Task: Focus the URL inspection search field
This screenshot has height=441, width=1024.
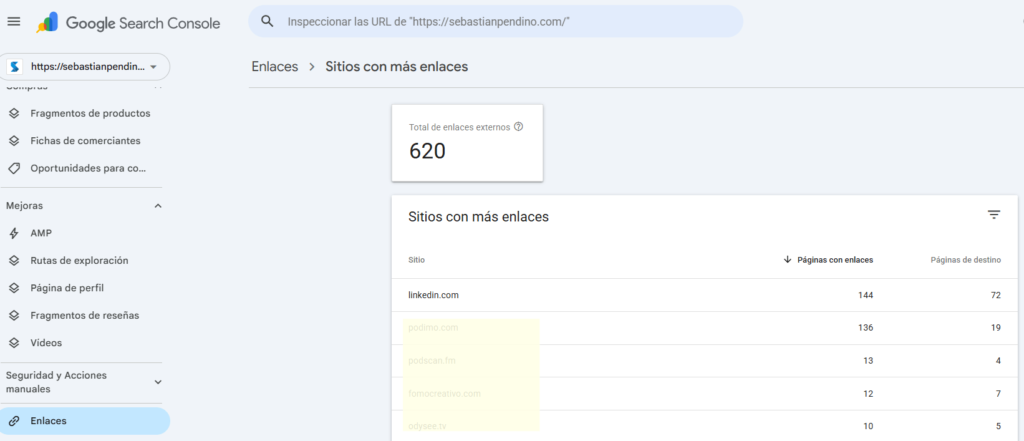Action: 495,22
